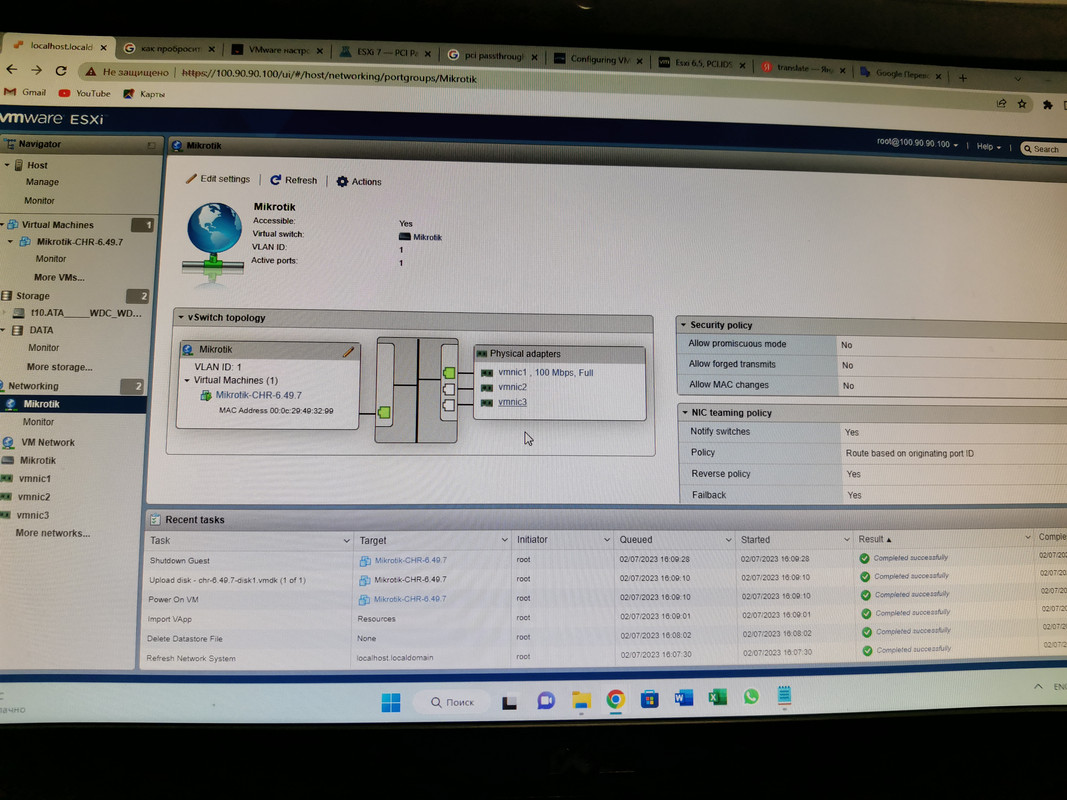Image resolution: width=1067 pixels, height=800 pixels.
Task: Collapse Virtual Machines (1) in topology
Action: pos(187,380)
